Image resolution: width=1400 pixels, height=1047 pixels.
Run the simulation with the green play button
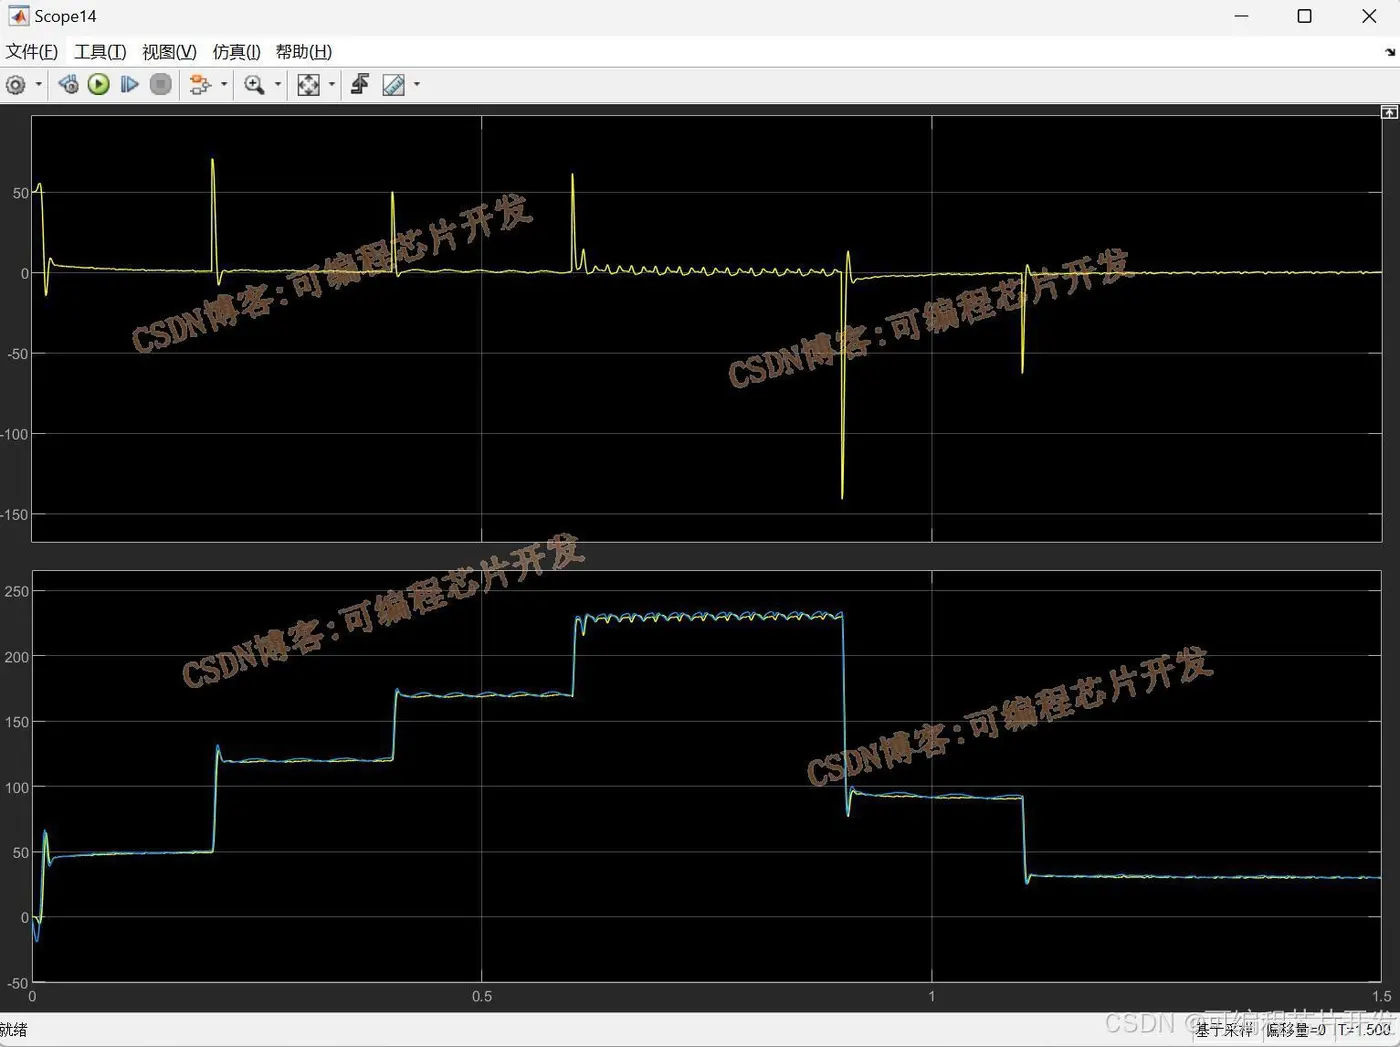point(98,85)
